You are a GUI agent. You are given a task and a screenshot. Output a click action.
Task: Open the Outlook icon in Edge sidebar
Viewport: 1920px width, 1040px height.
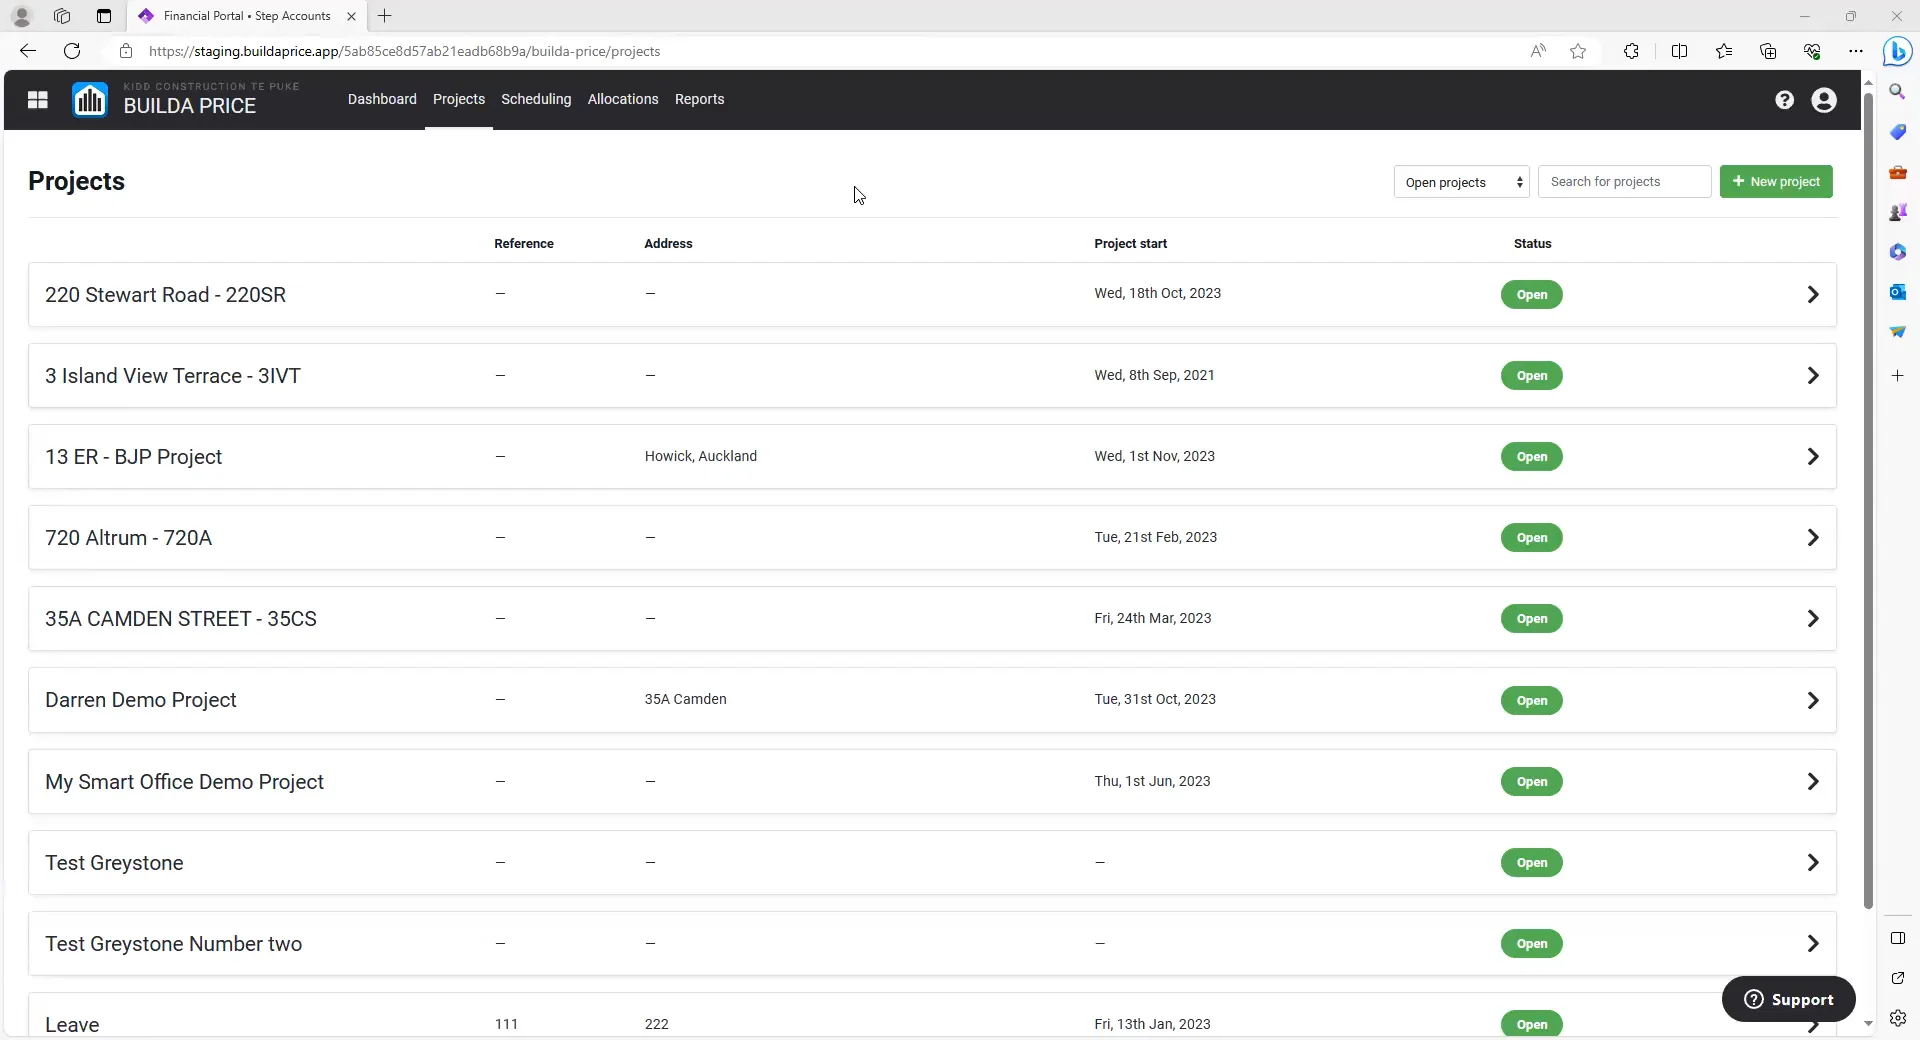(1898, 291)
